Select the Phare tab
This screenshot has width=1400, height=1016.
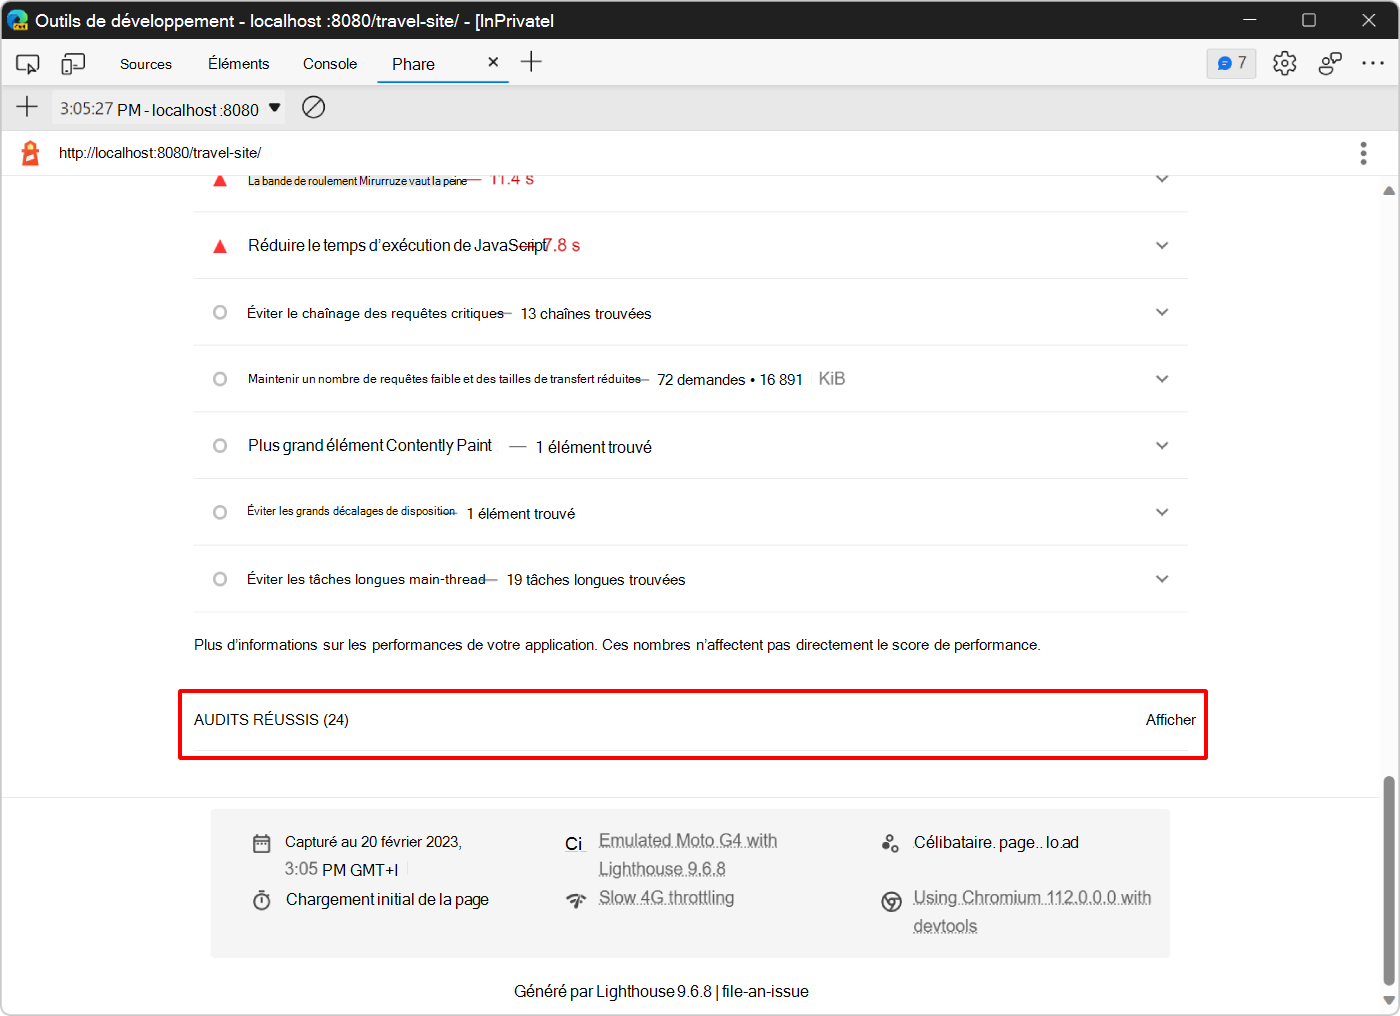[413, 64]
